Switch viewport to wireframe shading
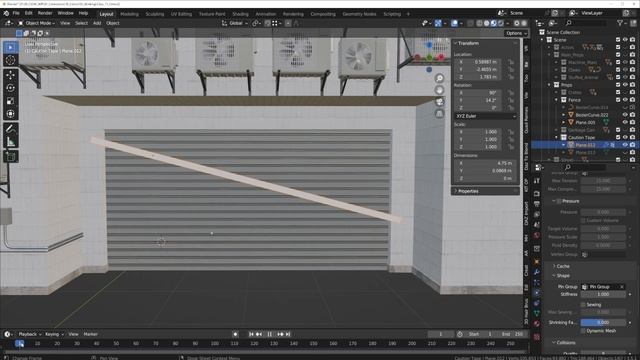This screenshot has width=640, height=360. click(x=479, y=23)
